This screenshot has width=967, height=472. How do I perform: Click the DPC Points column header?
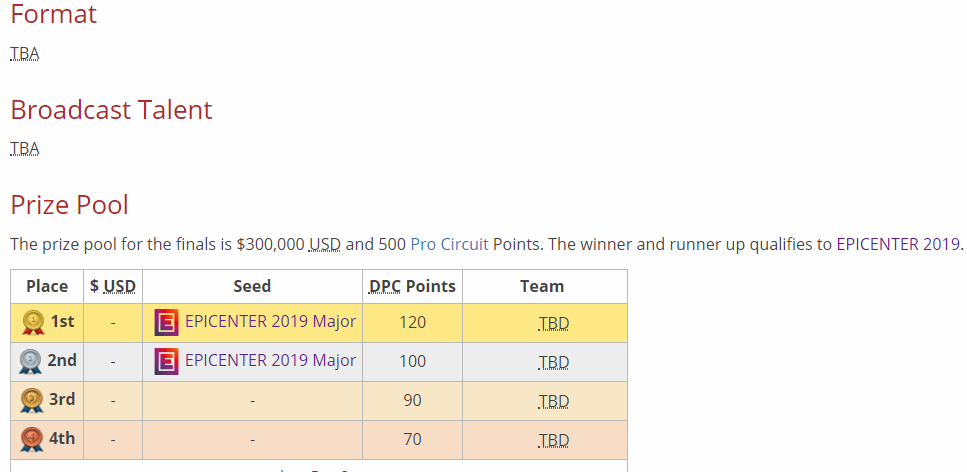[x=412, y=286]
